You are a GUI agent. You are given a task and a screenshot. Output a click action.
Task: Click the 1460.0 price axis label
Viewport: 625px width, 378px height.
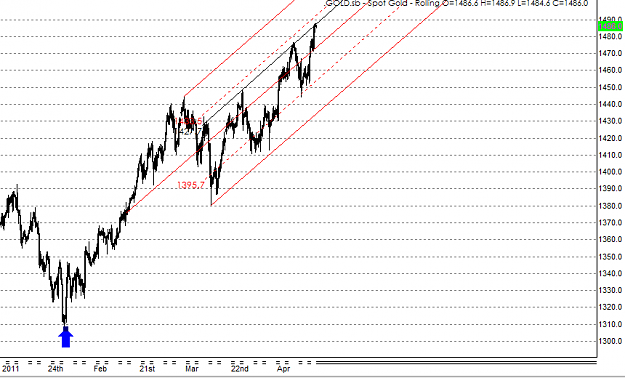tap(610, 70)
